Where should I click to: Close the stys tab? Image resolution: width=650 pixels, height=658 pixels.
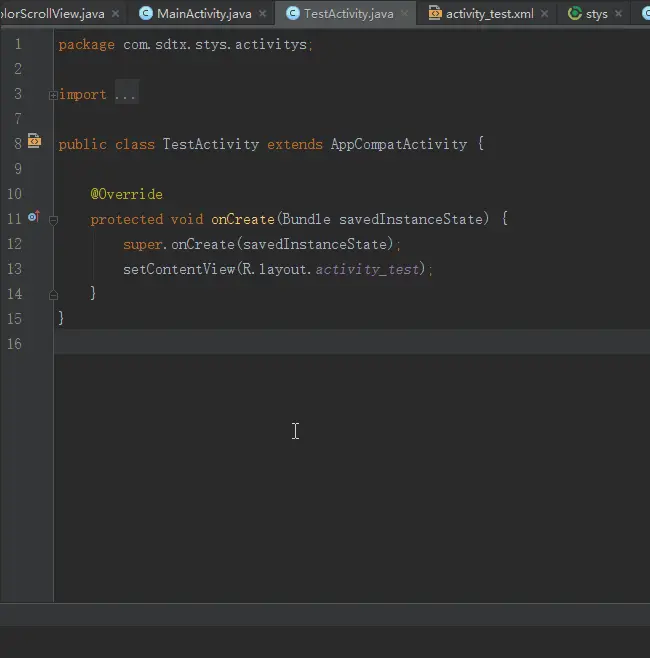618,14
